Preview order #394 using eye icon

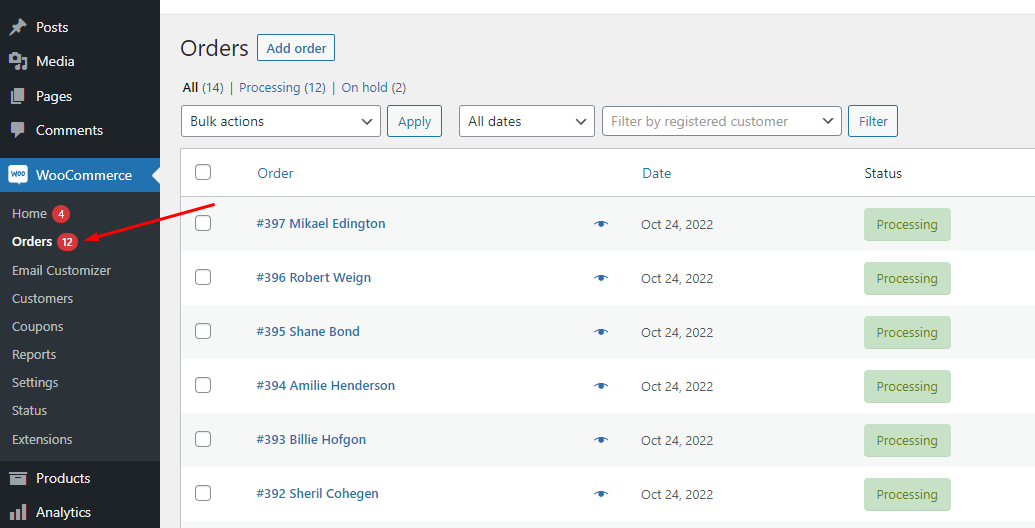601,386
